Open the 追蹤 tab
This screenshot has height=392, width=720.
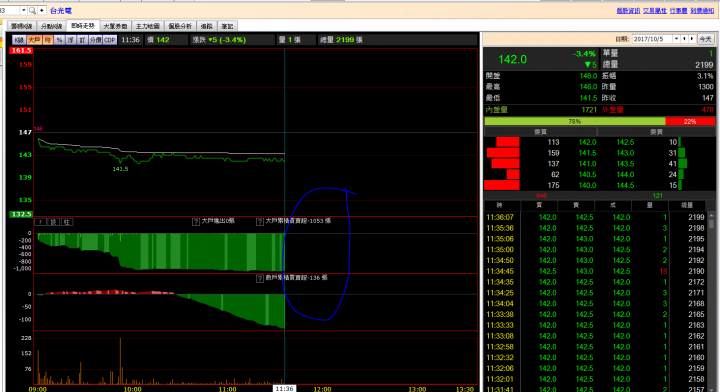[207, 27]
